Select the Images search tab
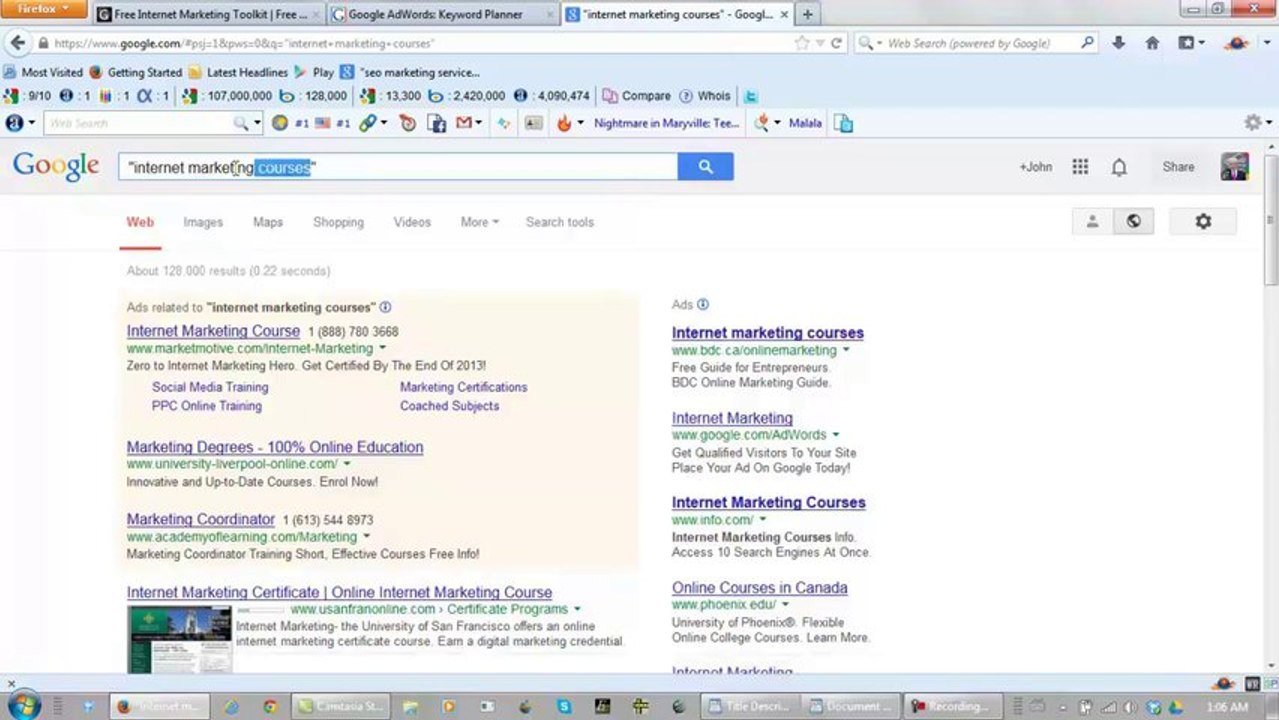 coord(203,222)
